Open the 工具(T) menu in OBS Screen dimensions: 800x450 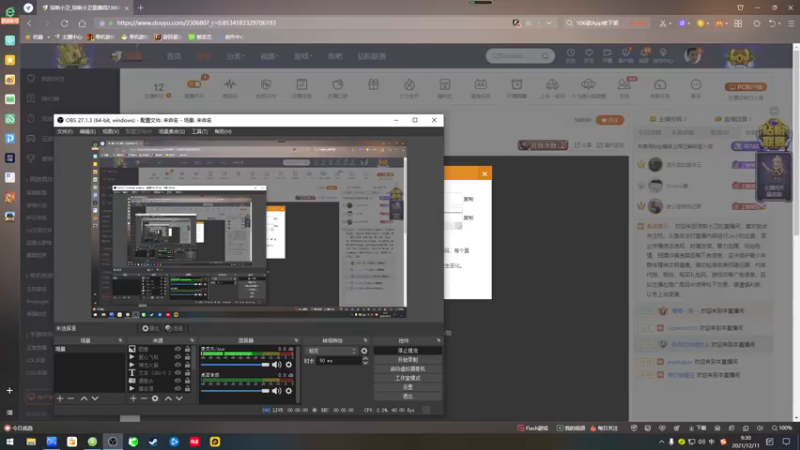[199, 132]
